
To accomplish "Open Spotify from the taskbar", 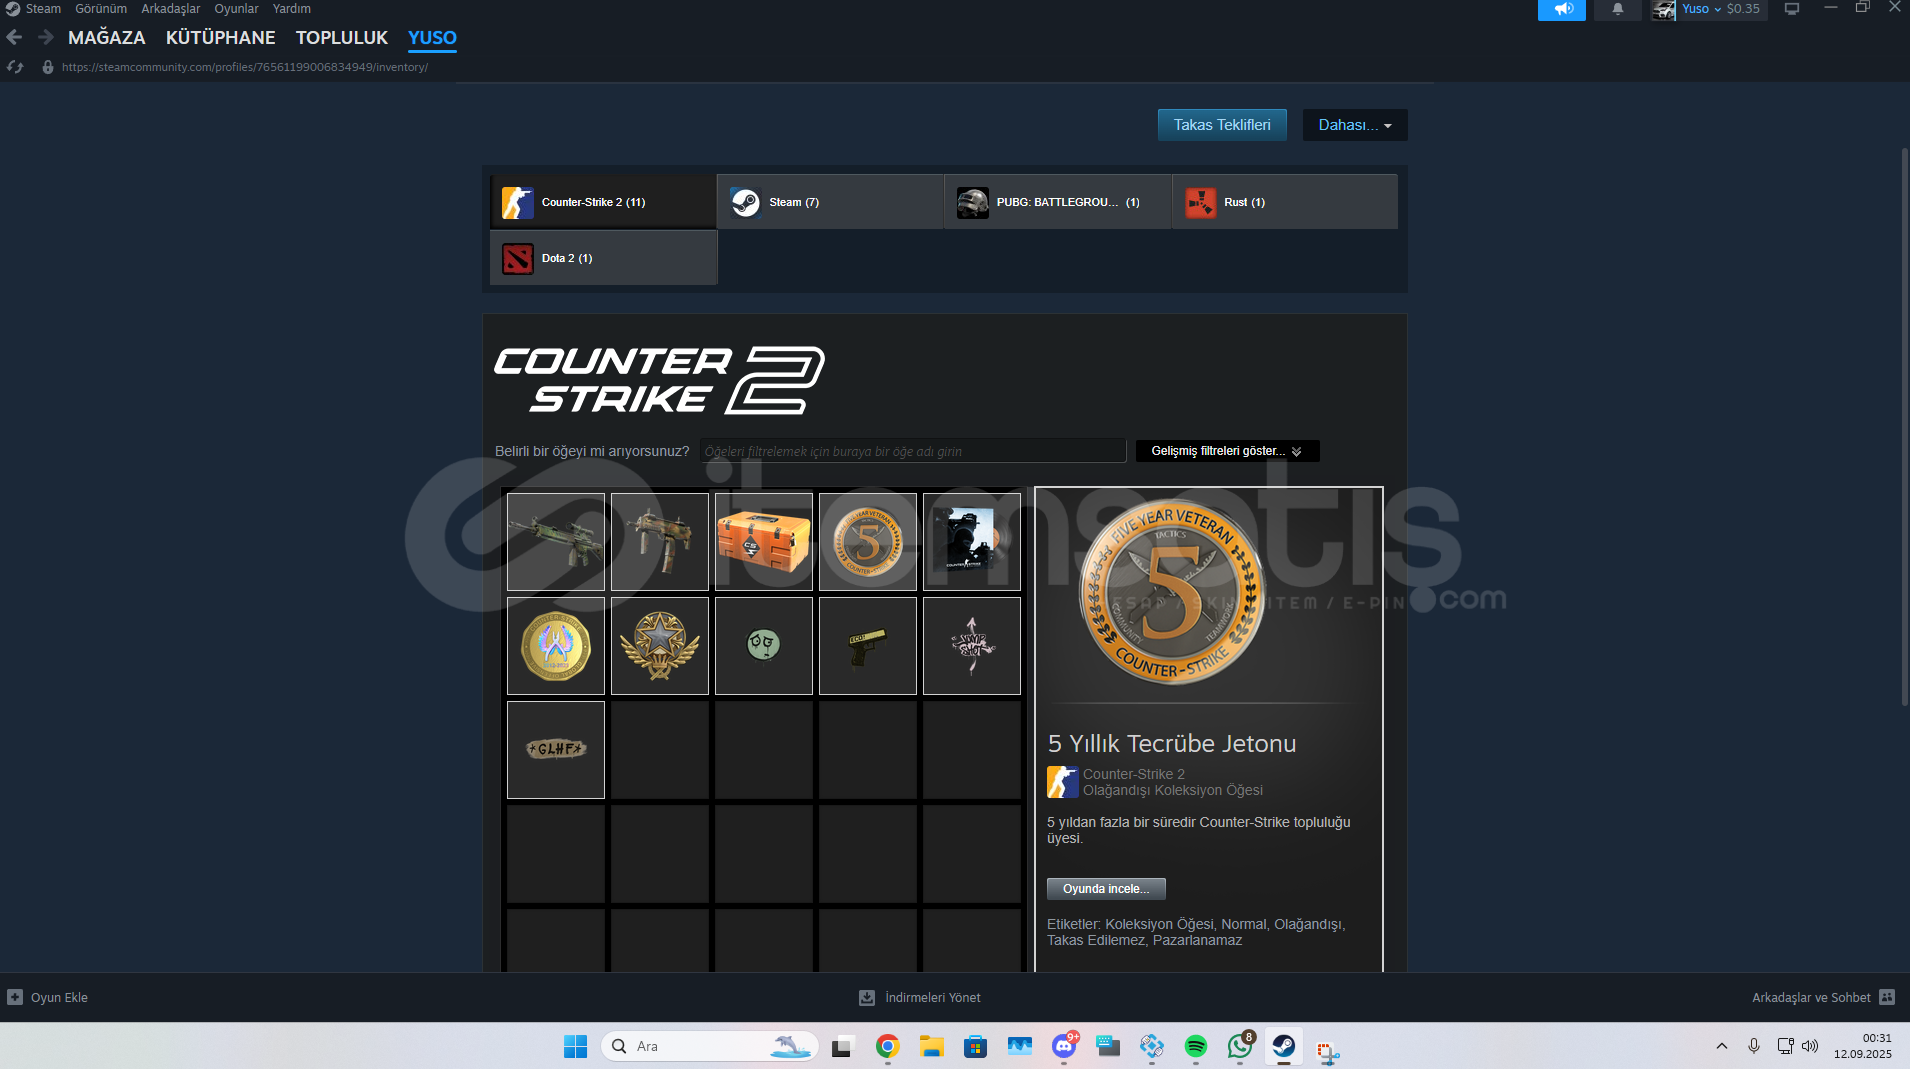I will (x=1196, y=1046).
